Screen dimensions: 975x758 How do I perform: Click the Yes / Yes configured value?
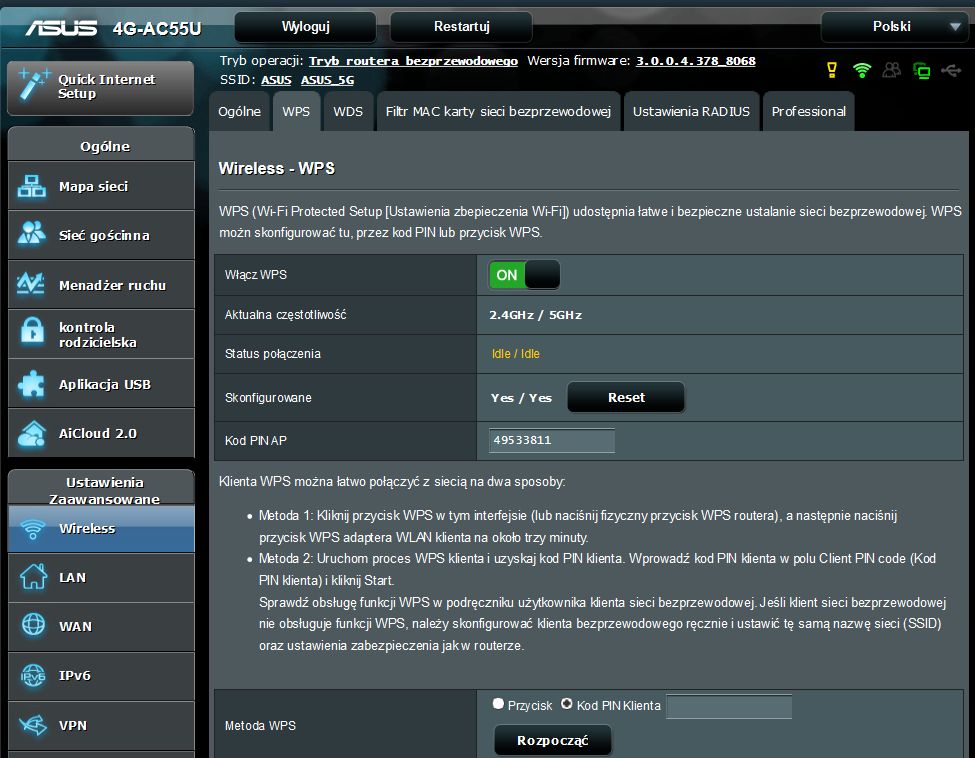click(x=521, y=398)
